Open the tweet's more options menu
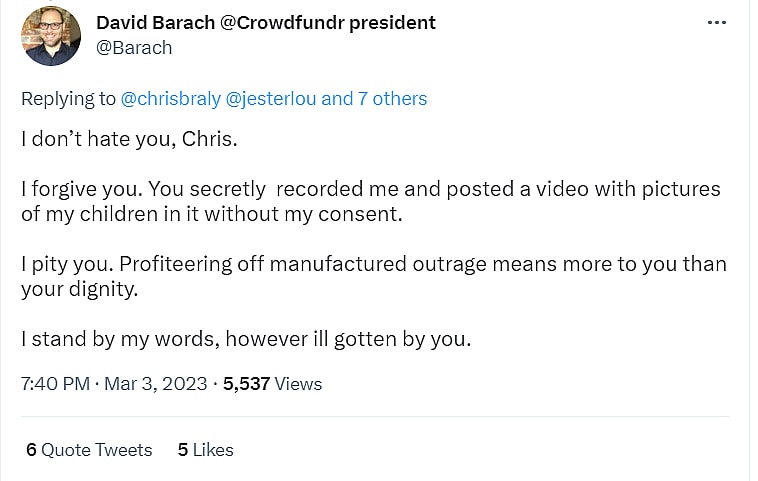 pos(717,22)
